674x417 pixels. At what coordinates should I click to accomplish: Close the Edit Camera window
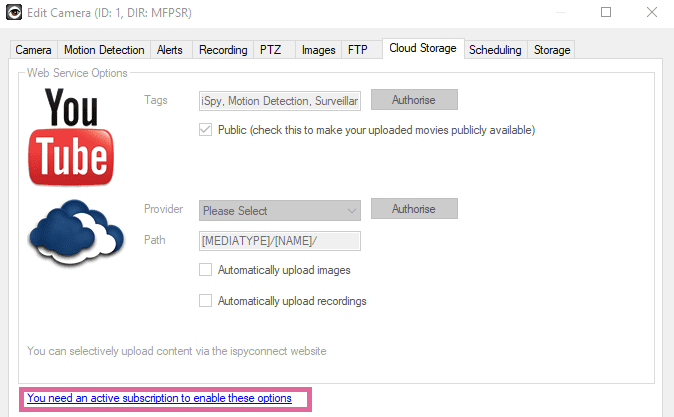click(x=652, y=12)
